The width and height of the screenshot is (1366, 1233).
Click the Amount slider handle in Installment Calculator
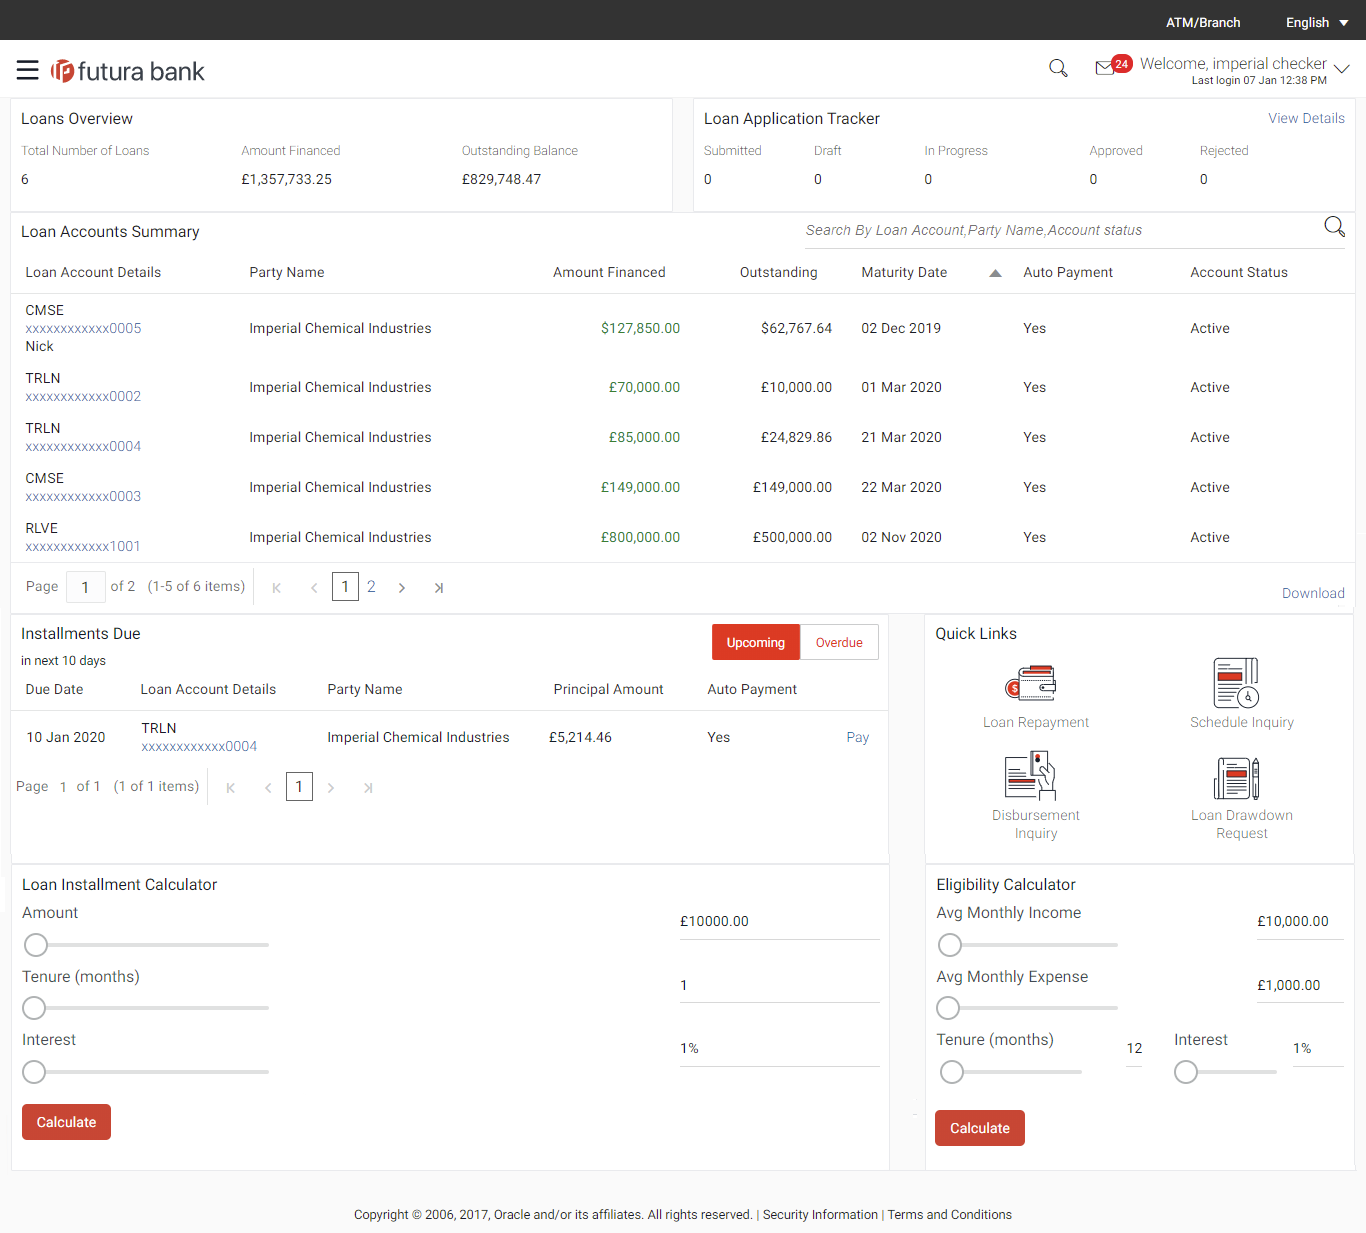(x=36, y=945)
